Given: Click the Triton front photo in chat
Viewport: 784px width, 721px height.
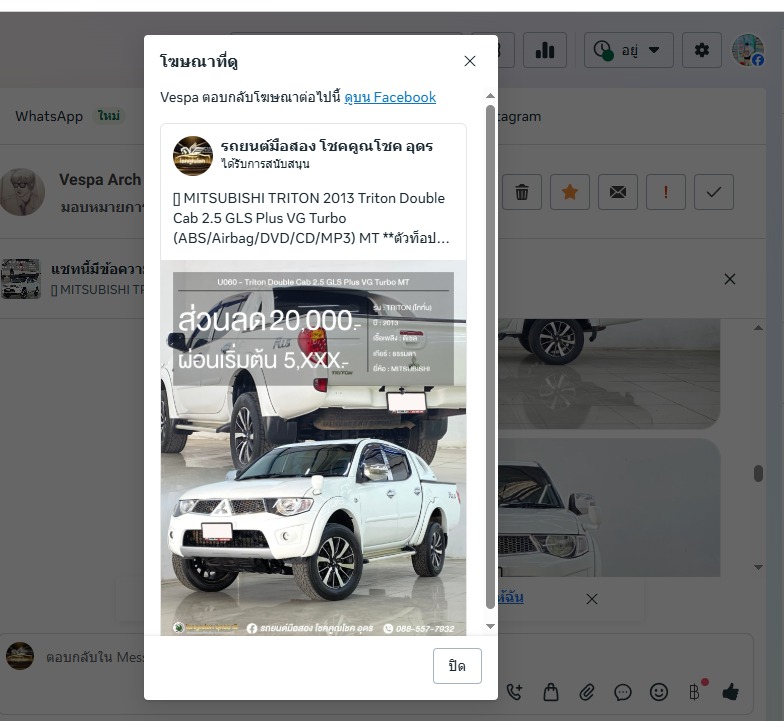Looking at the screenshot, I should coord(608,508).
